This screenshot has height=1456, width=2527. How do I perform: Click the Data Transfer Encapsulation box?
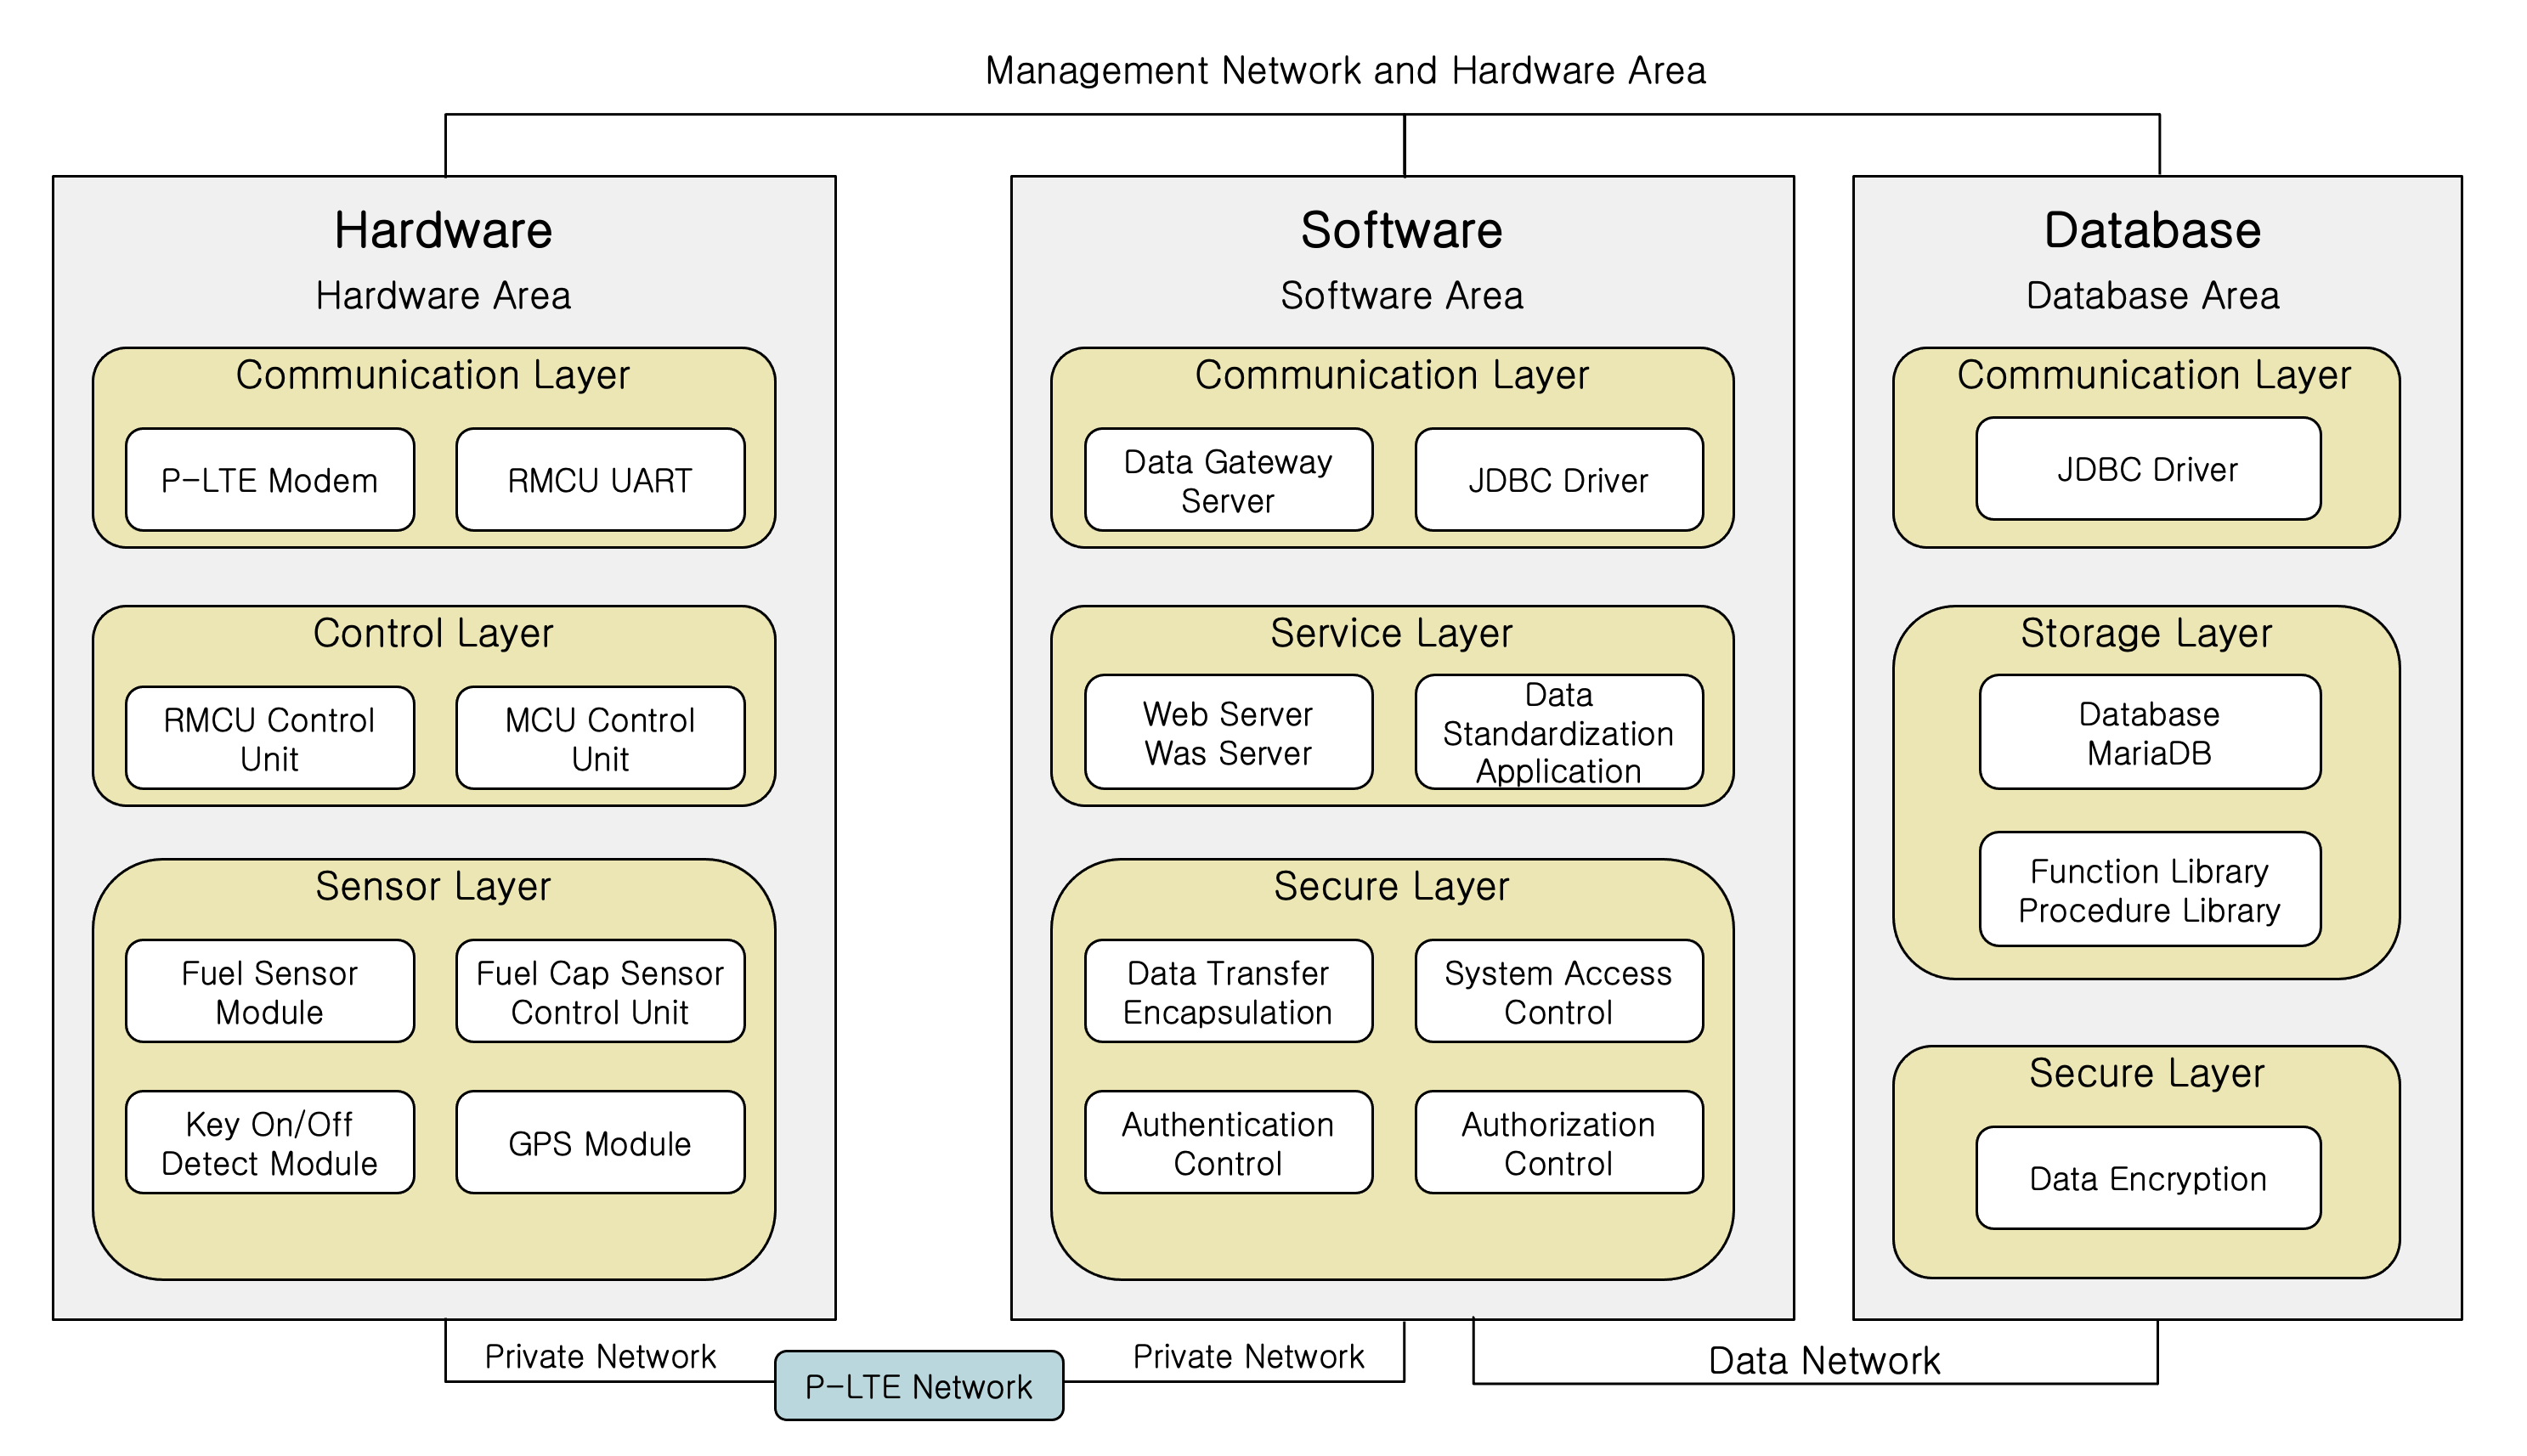click(x=1228, y=991)
